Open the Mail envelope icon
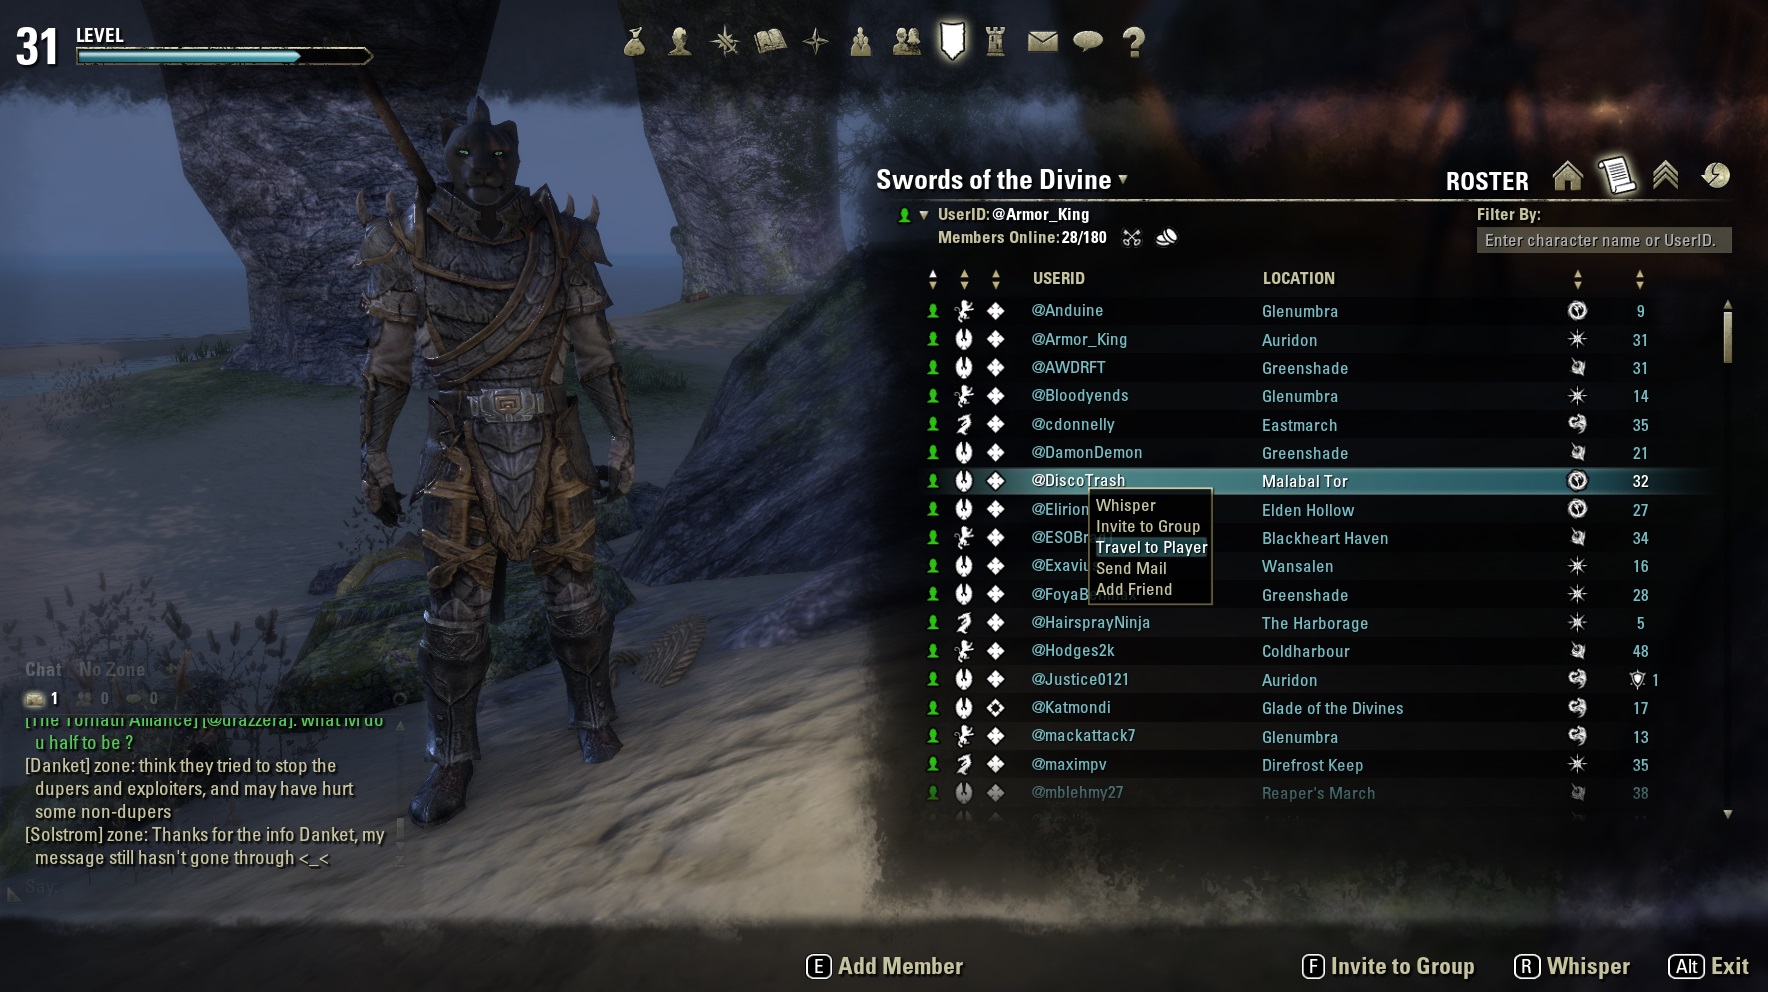This screenshot has height=992, width=1768. tap(1042, 41)
